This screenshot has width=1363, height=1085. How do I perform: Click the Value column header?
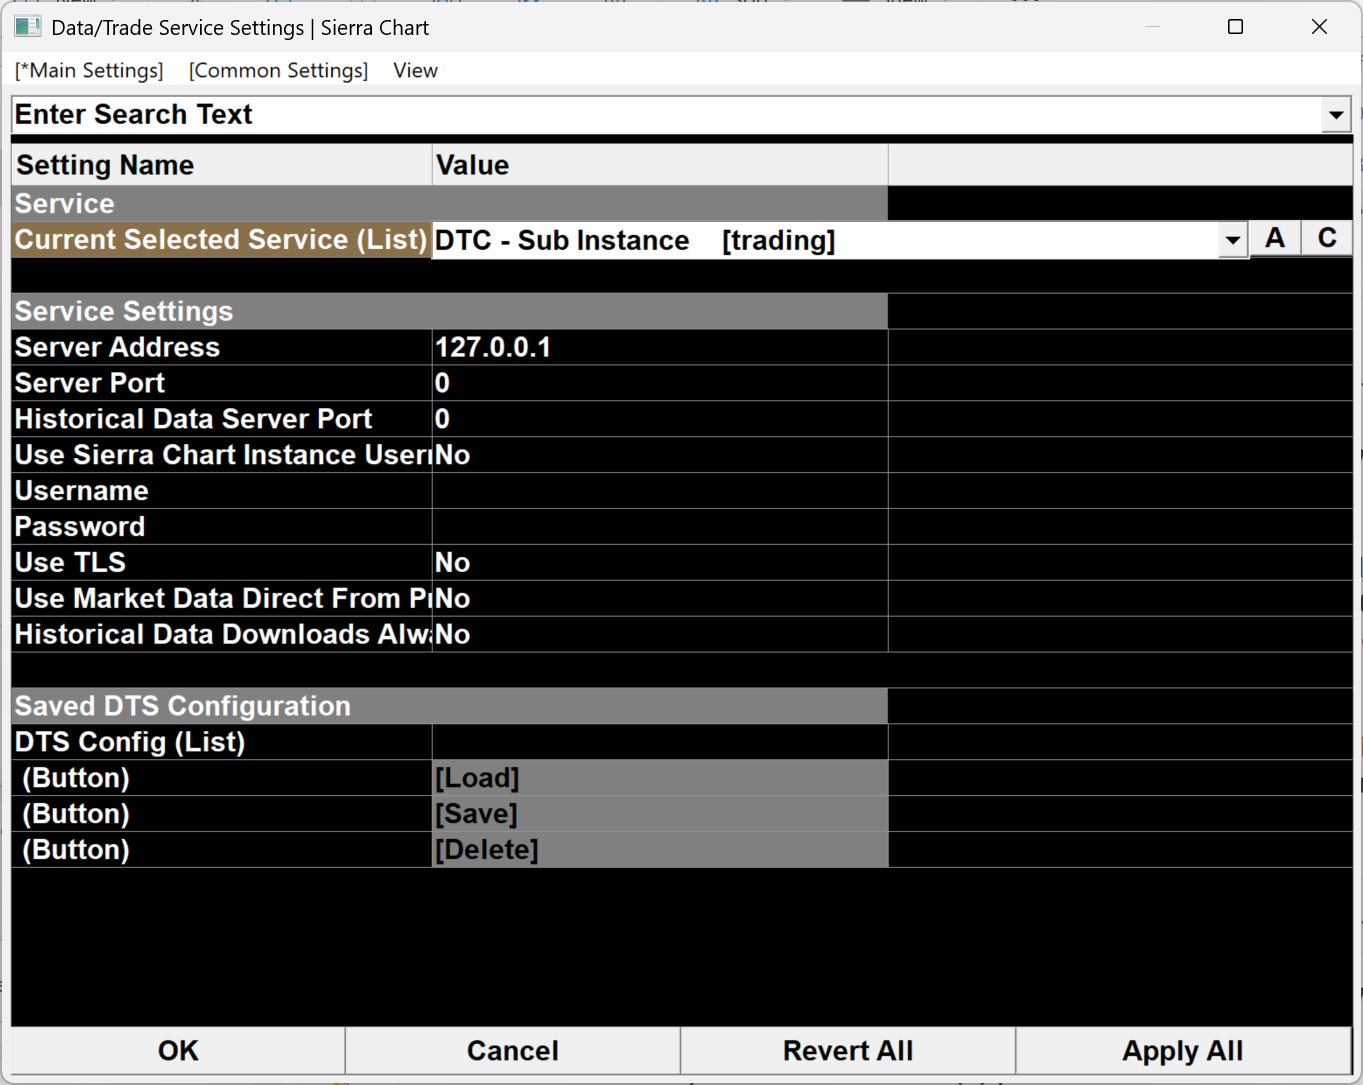point(660,165)
